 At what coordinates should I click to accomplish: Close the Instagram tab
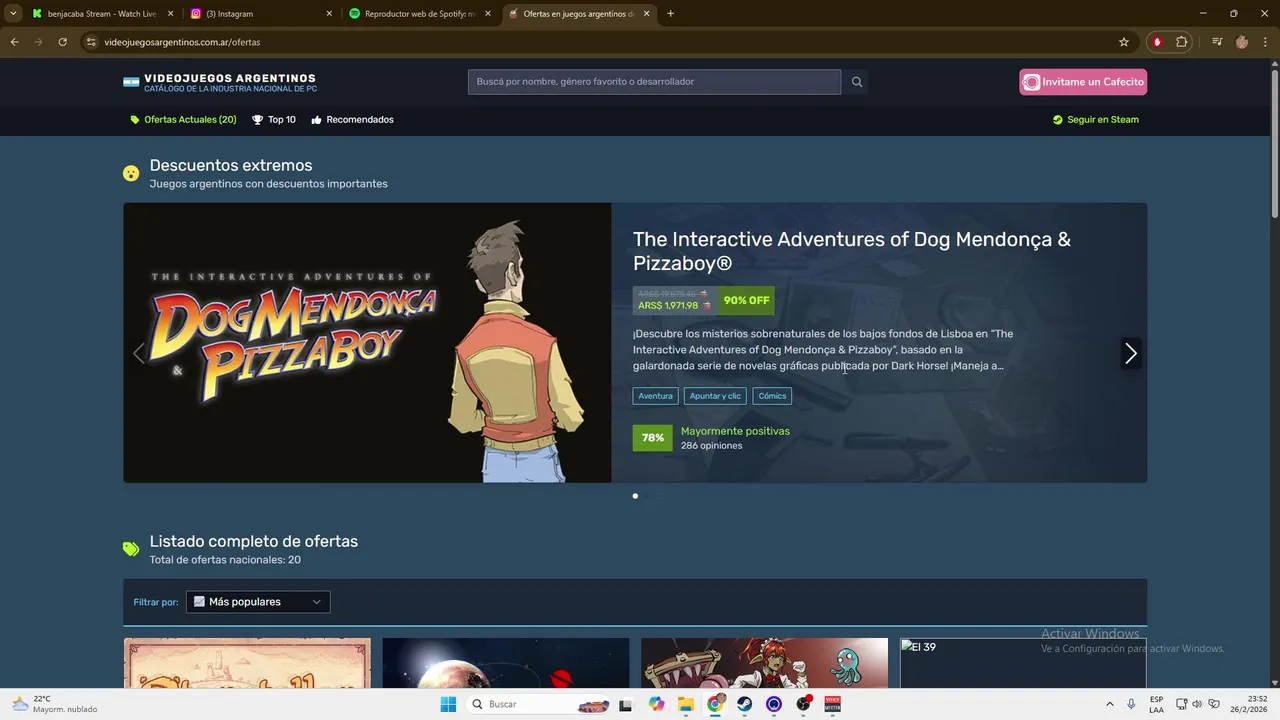point(329,14)
